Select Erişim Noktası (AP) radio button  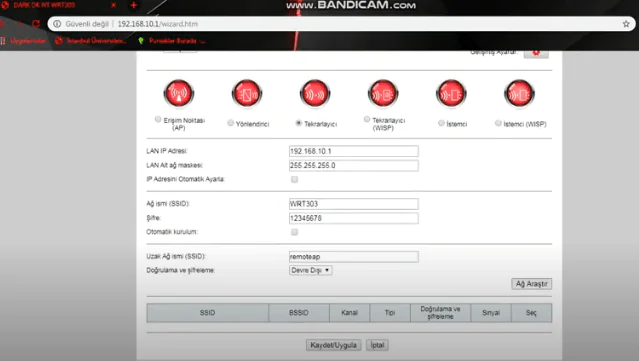158,119
